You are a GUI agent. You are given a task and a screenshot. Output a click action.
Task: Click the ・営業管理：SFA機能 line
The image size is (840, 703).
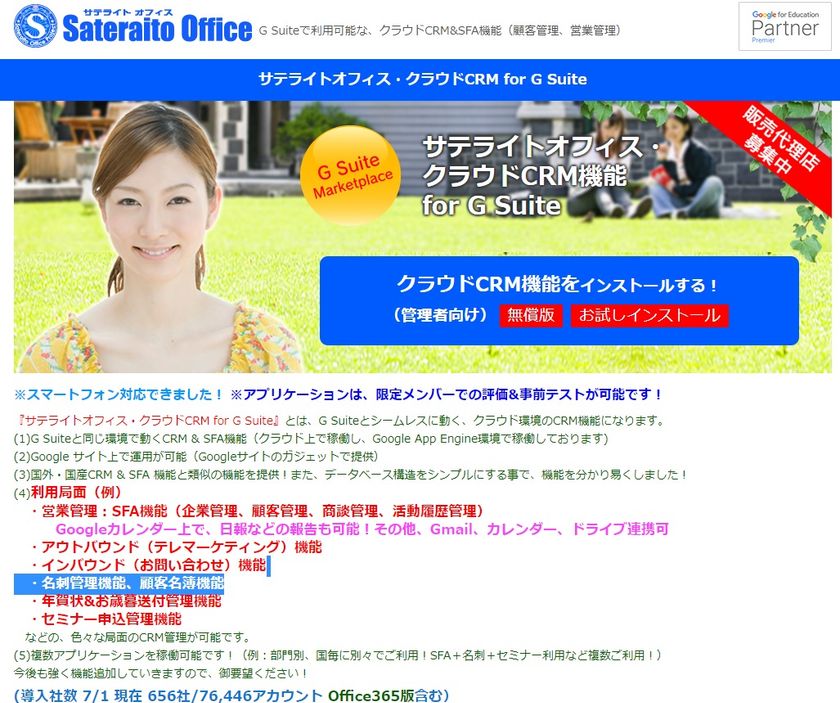point(257,511)
